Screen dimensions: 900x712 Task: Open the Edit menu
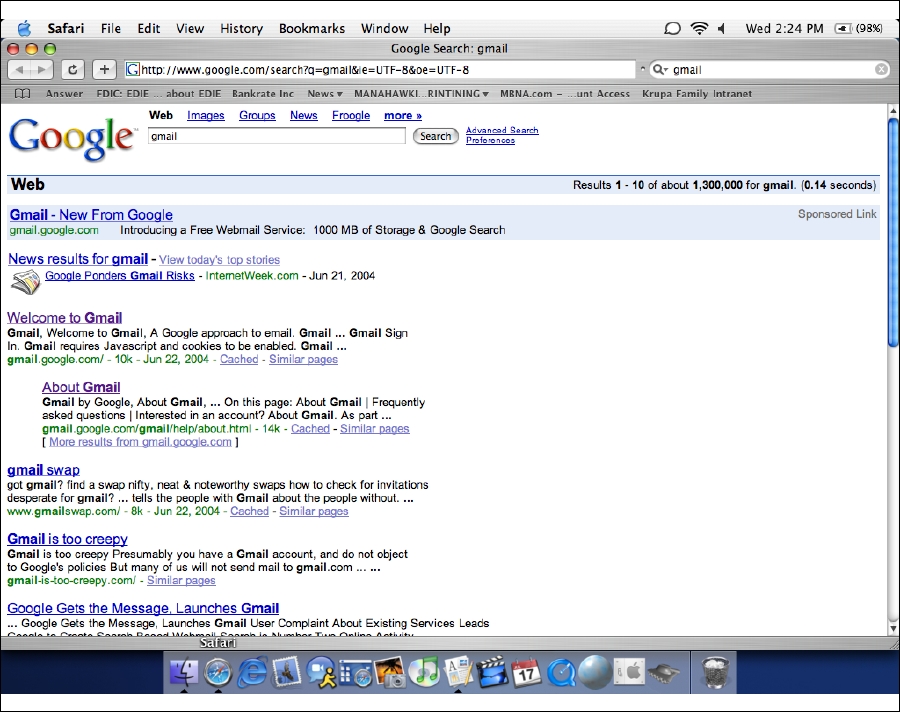pyautogui.click(x=149, y=28)
